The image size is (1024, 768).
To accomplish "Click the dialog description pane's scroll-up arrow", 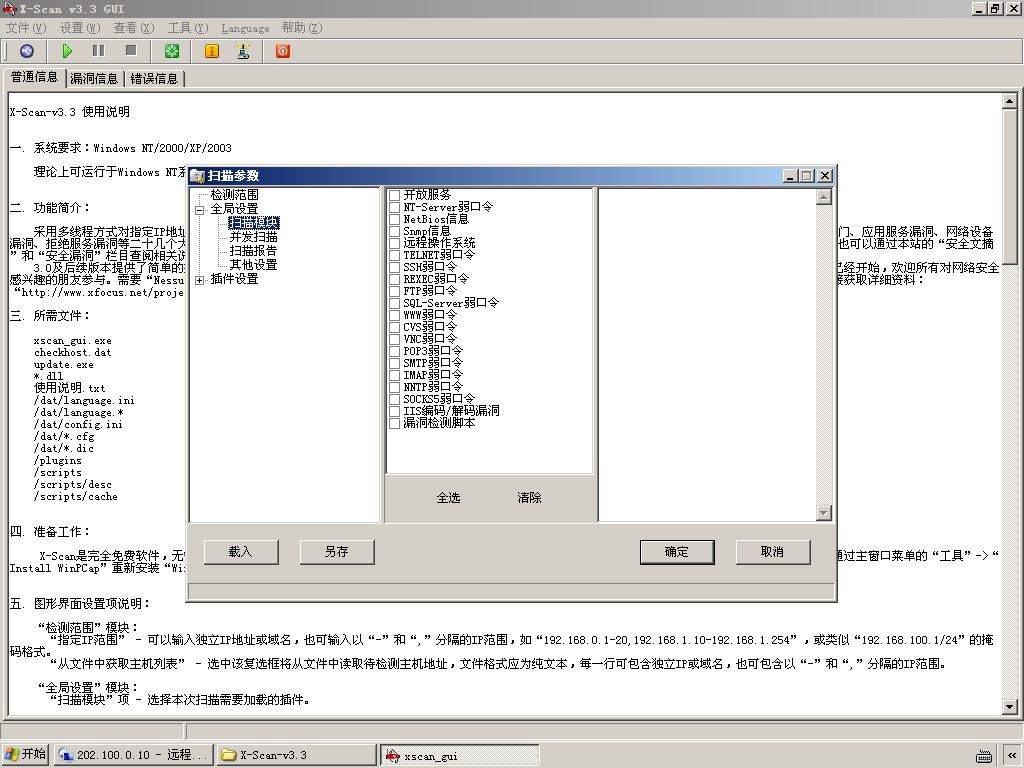I will [x=824, y=197].
